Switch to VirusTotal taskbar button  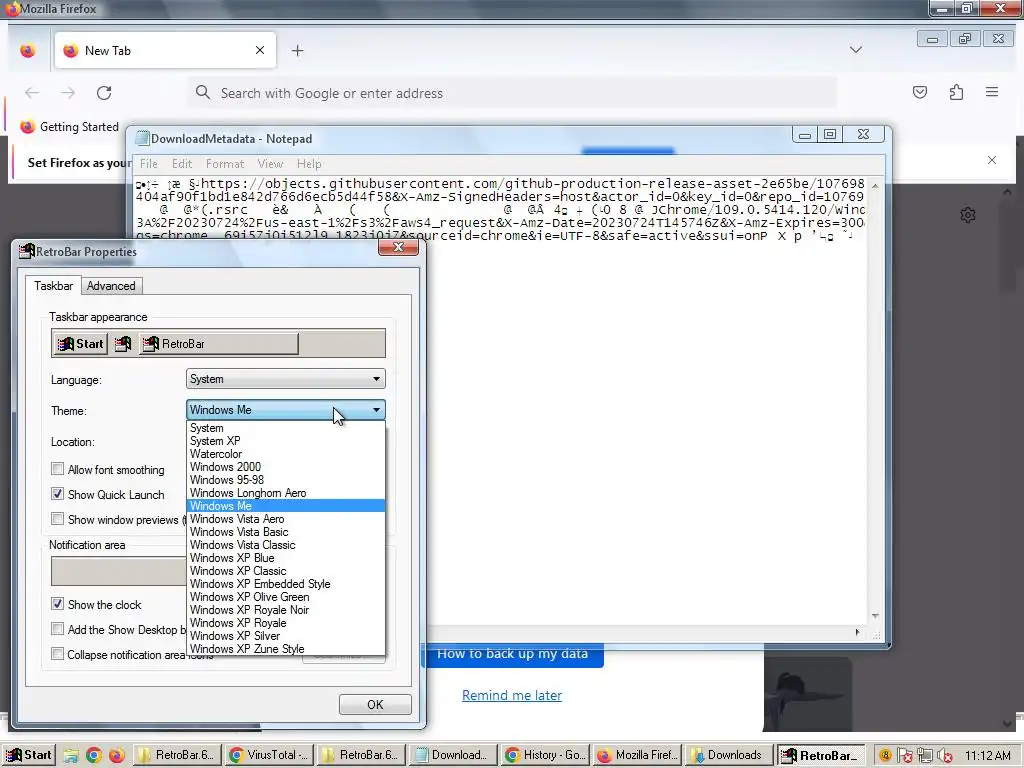click(268, 755)
